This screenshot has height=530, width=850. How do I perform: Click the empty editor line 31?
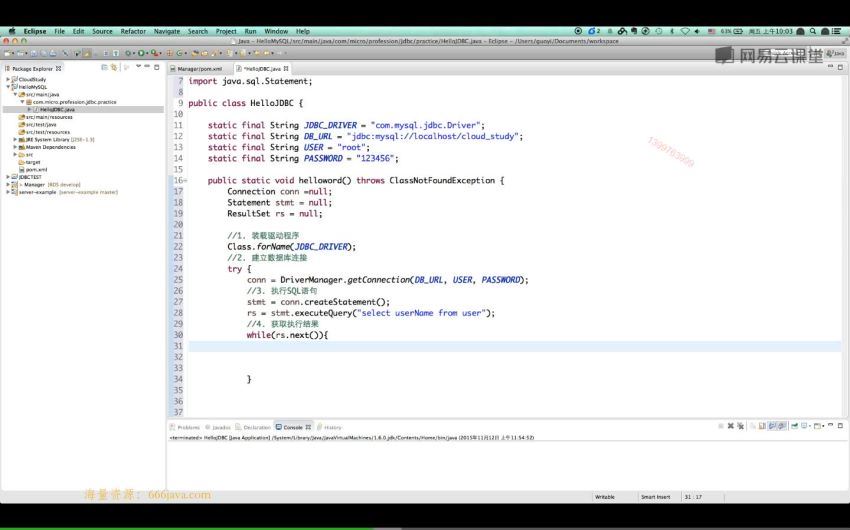500,345
